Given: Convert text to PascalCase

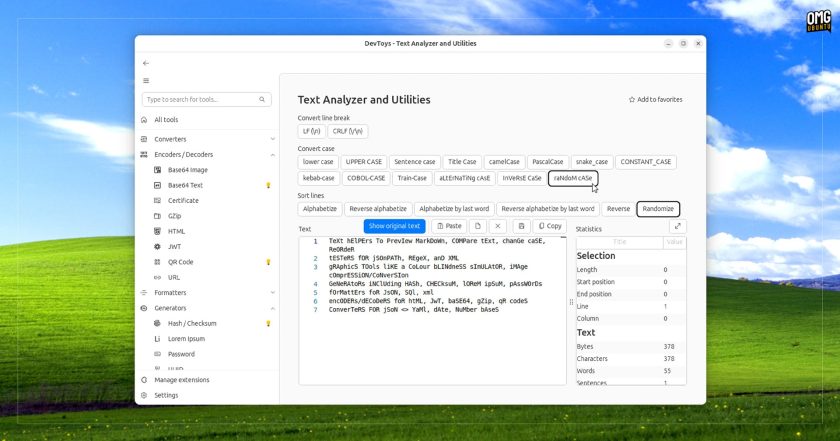Looking at the screenshot, I should pos(548,162).
